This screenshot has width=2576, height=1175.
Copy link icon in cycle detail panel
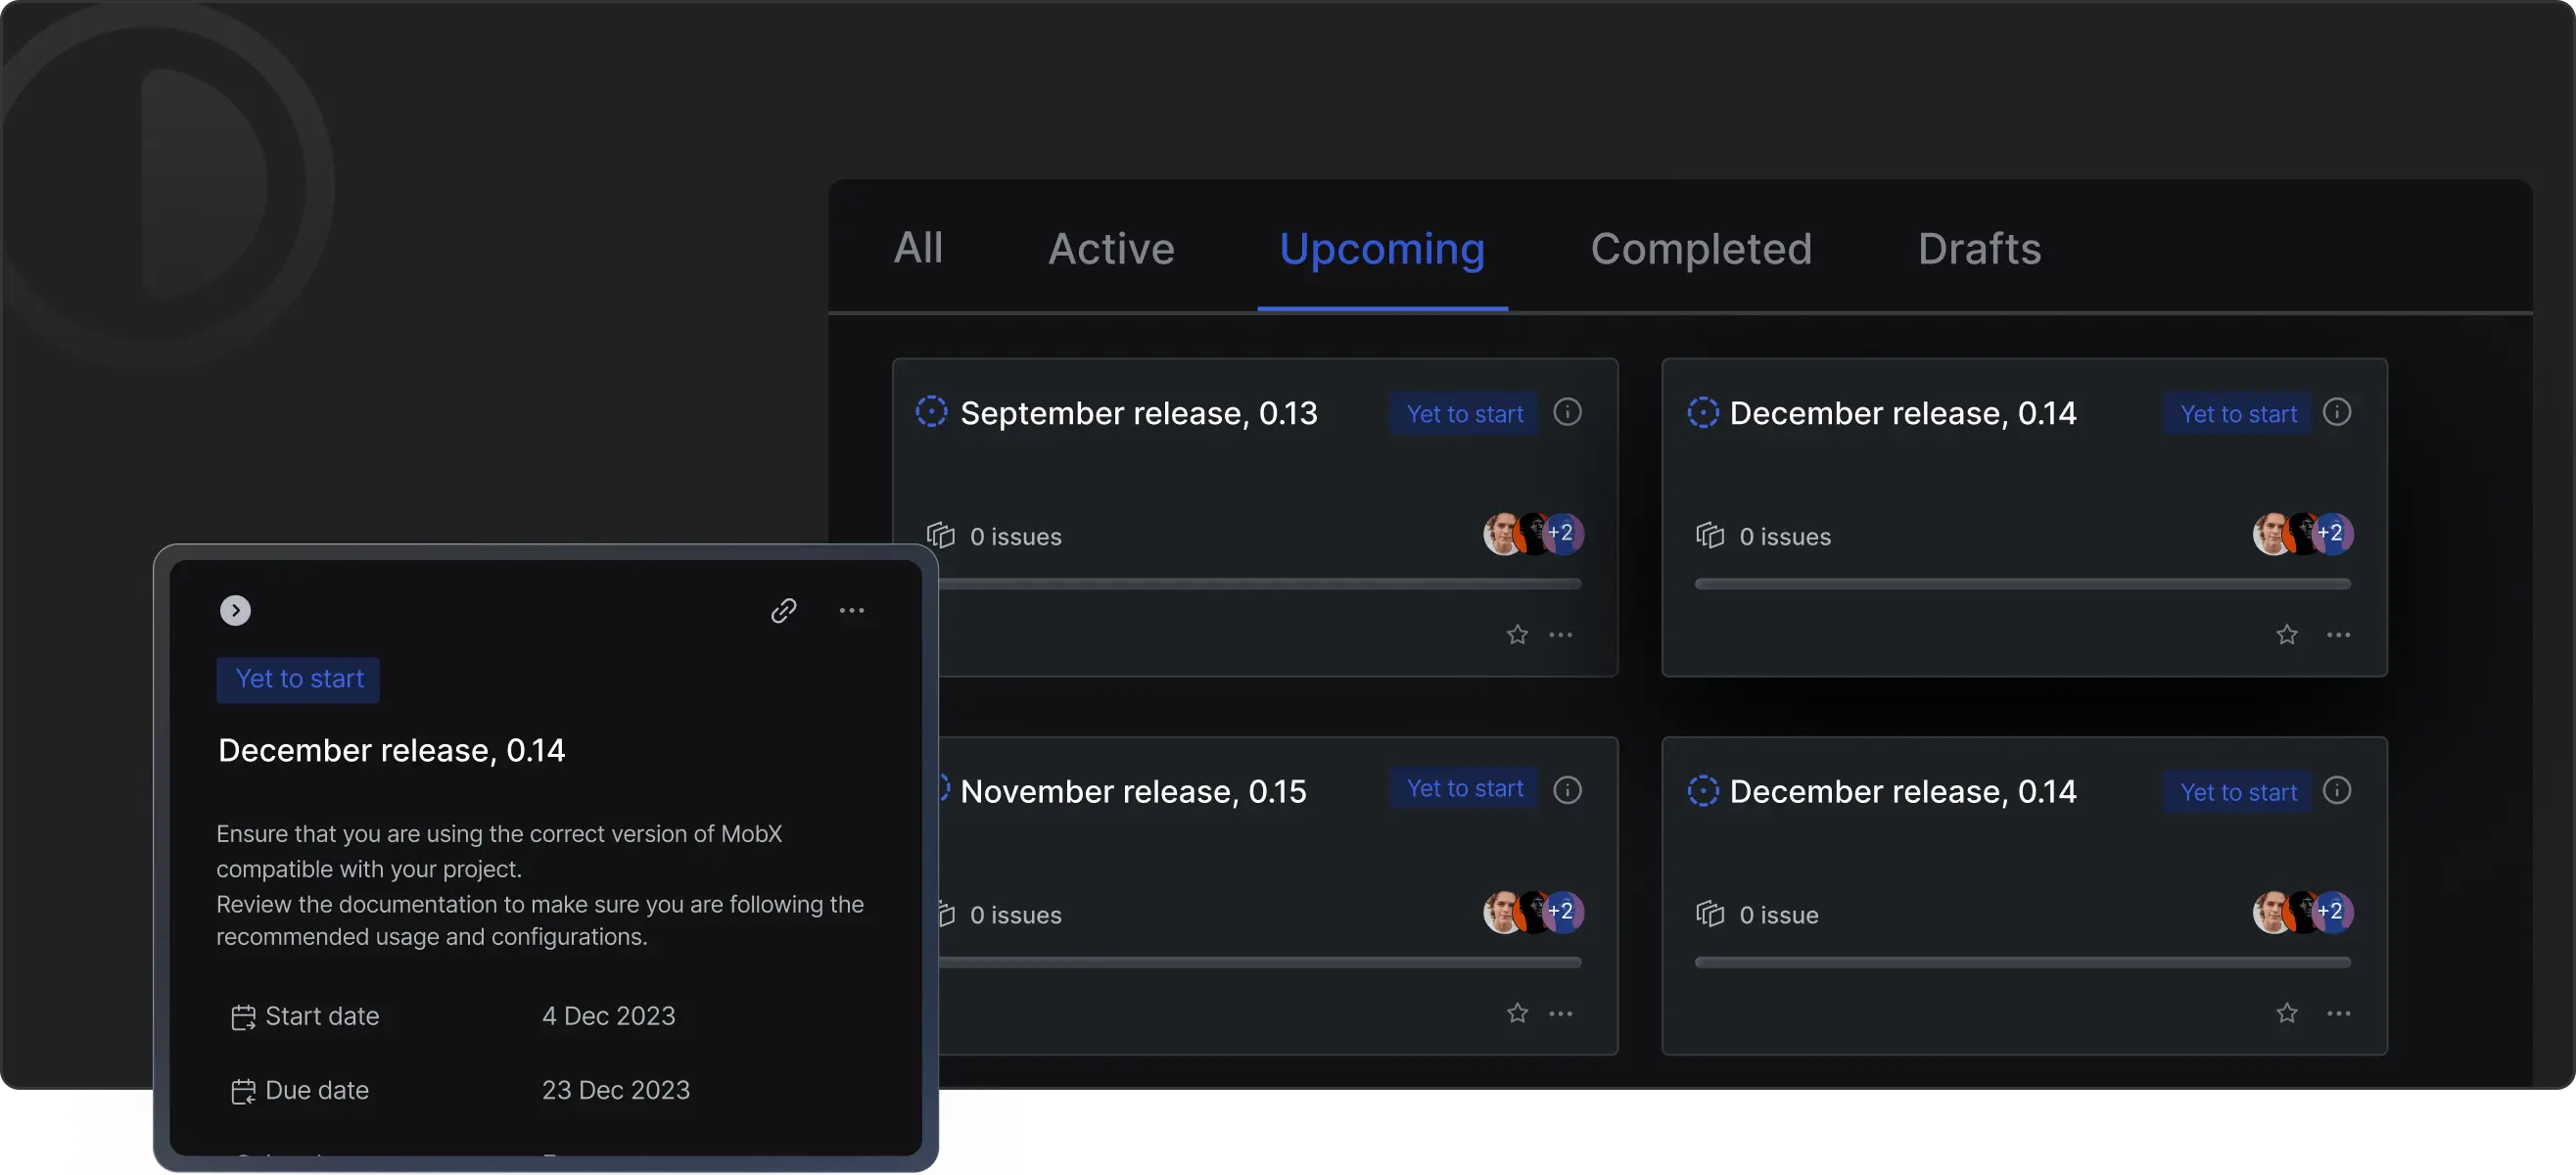pos(784,610)
